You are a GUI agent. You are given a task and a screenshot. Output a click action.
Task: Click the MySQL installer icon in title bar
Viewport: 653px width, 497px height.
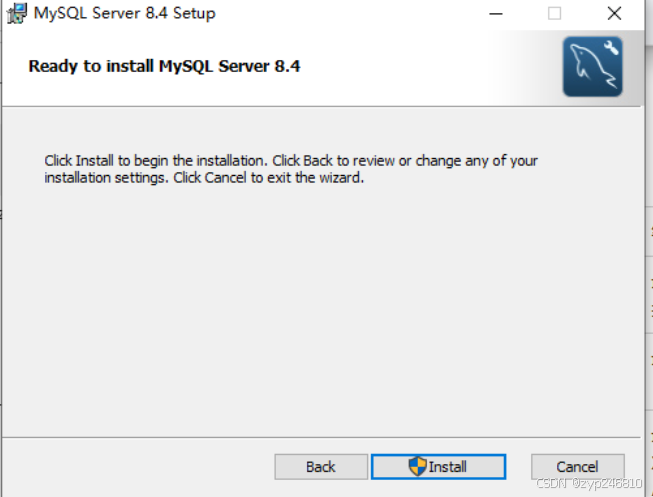17,13
